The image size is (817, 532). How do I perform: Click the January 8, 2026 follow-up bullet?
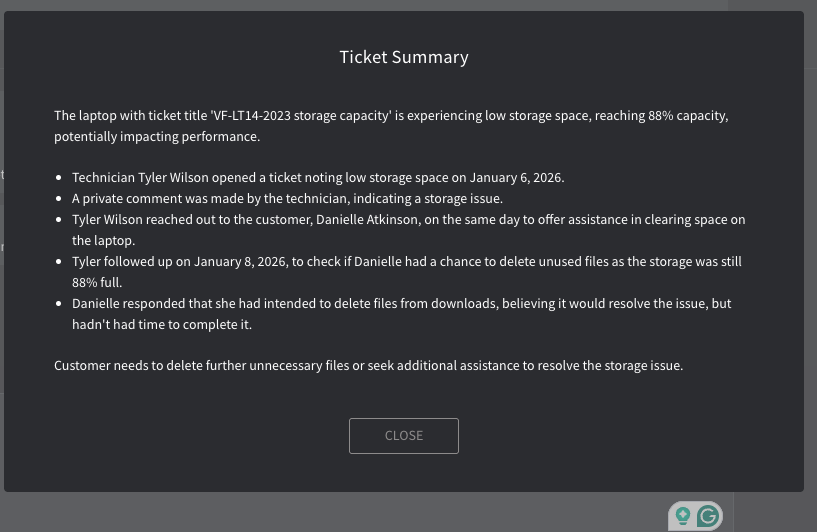406,262
